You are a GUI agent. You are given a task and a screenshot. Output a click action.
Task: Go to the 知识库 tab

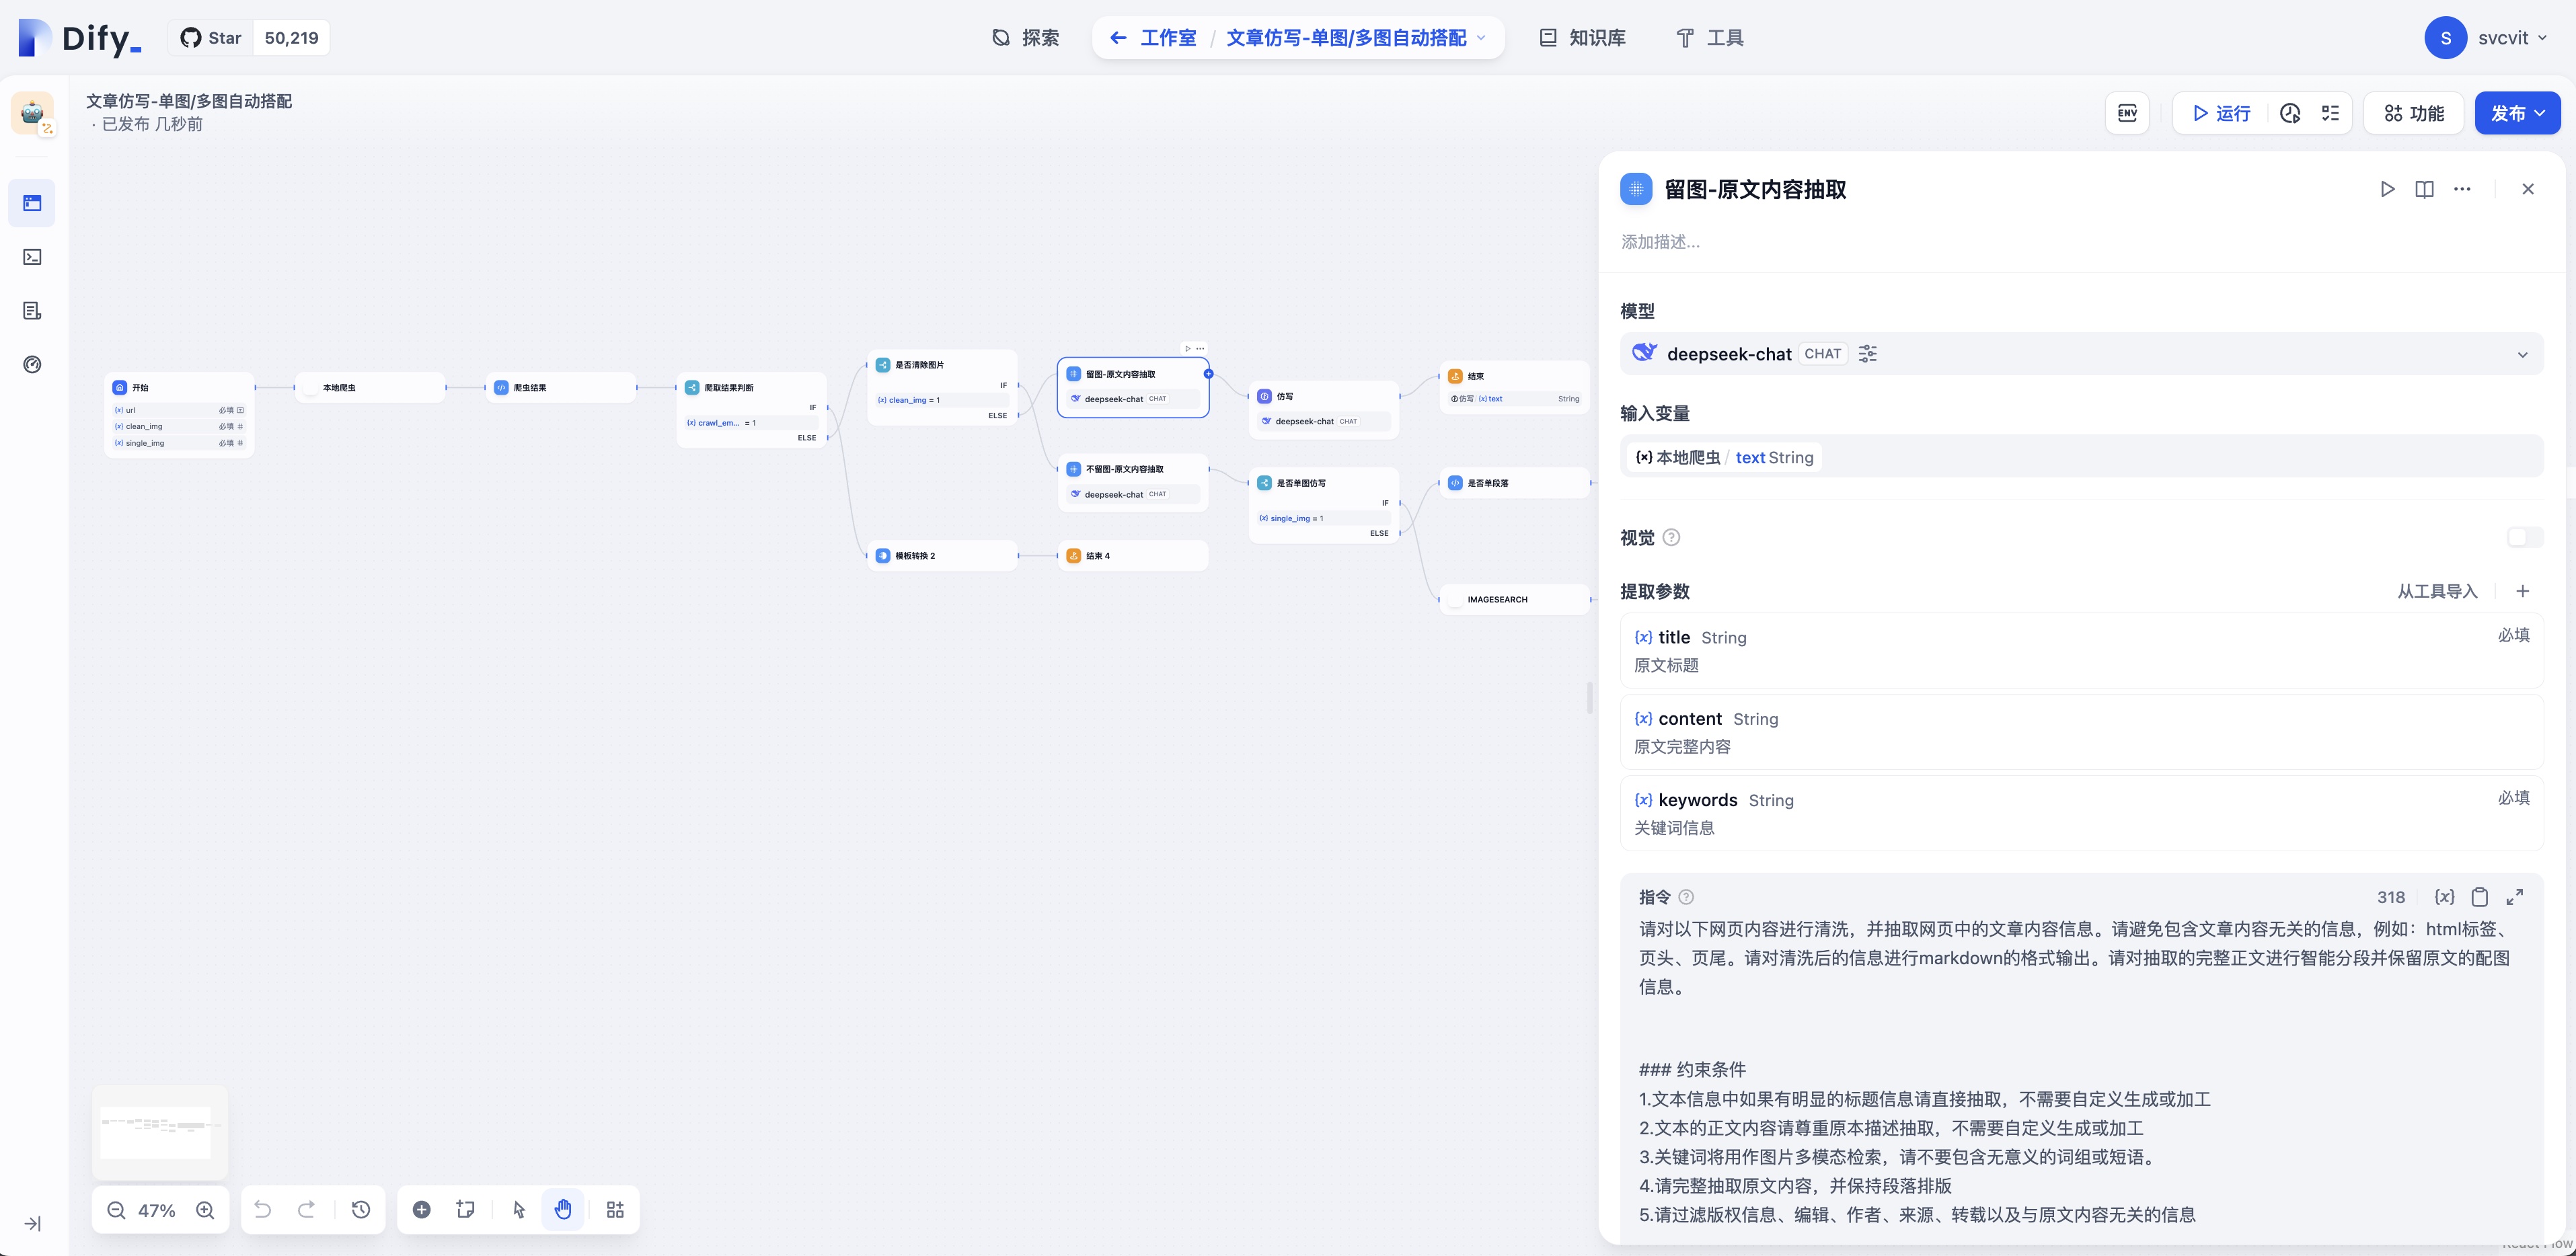(x=1582, y=38)
